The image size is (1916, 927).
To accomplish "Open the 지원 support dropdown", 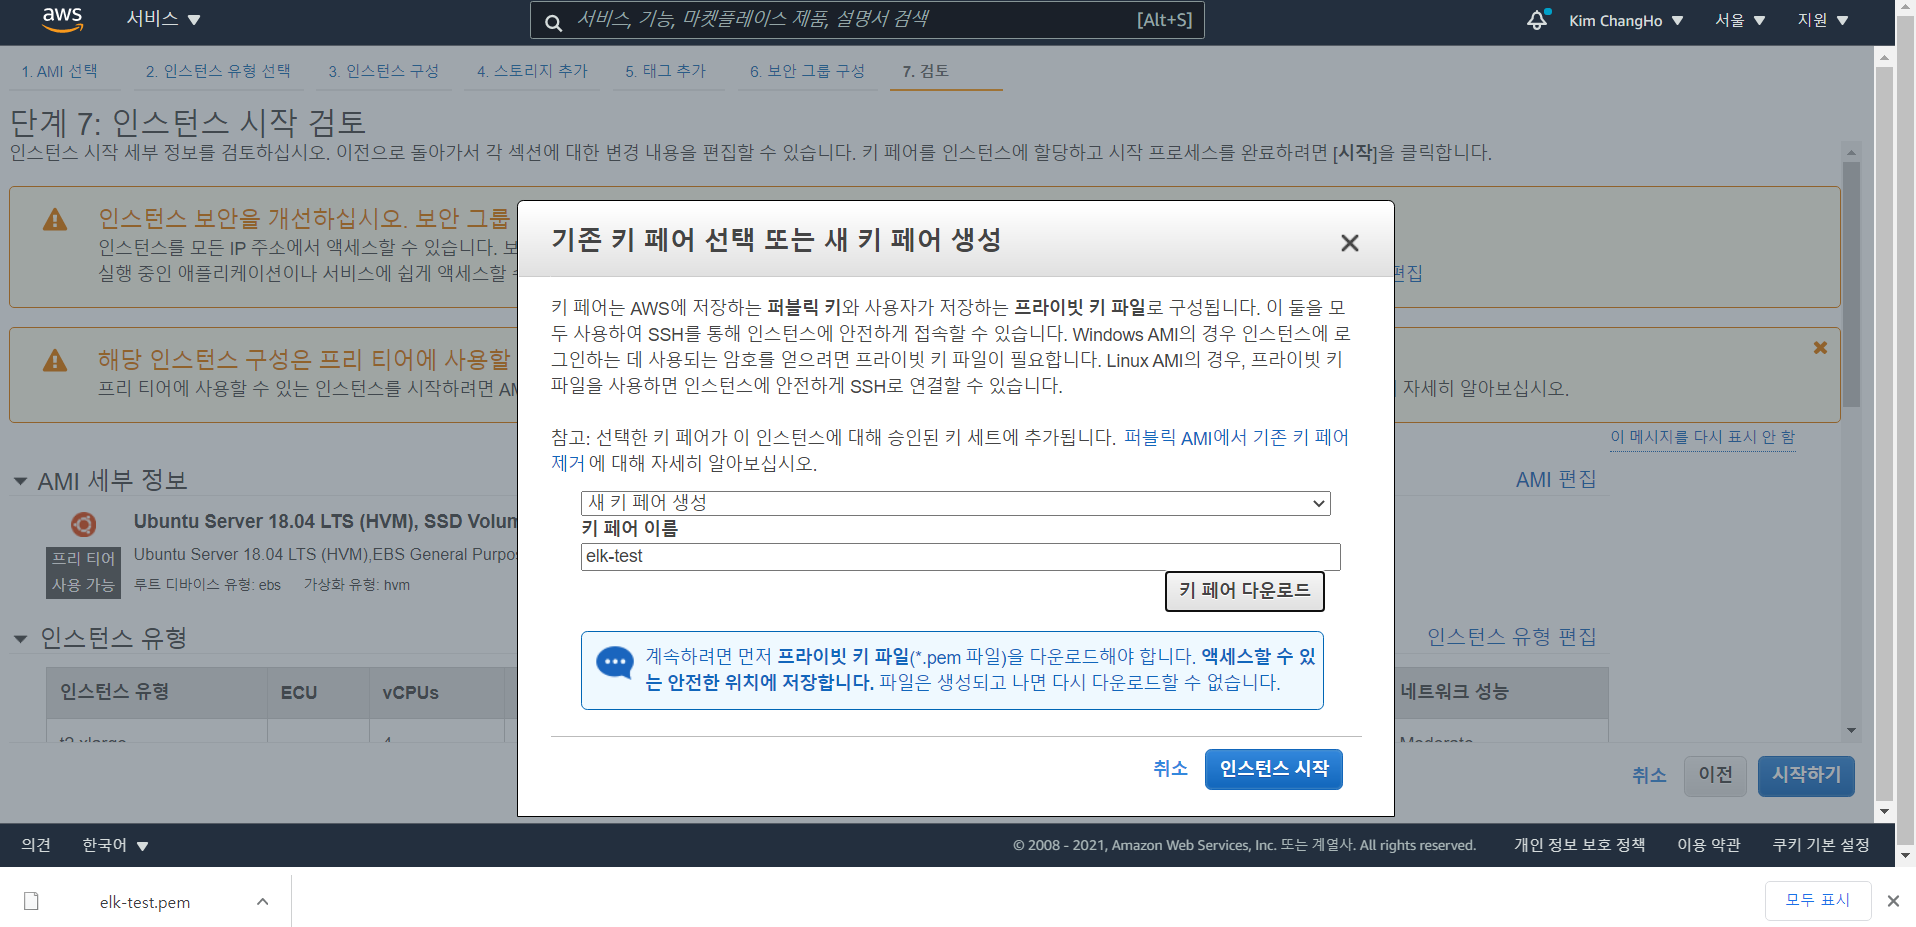I will point(1822,20).
